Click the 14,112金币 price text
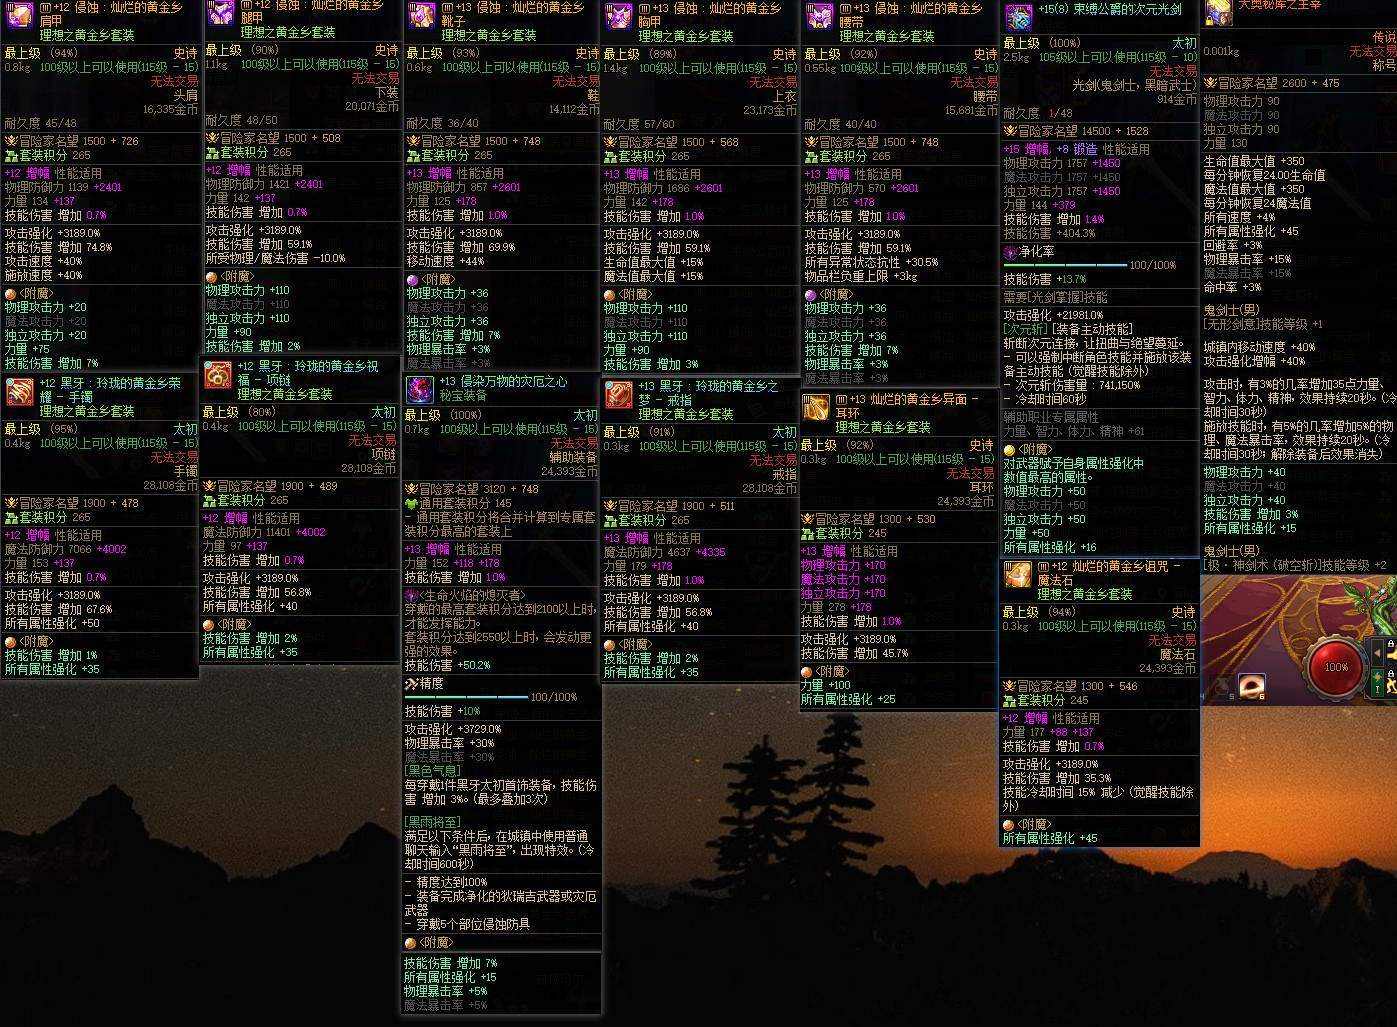 573,110
